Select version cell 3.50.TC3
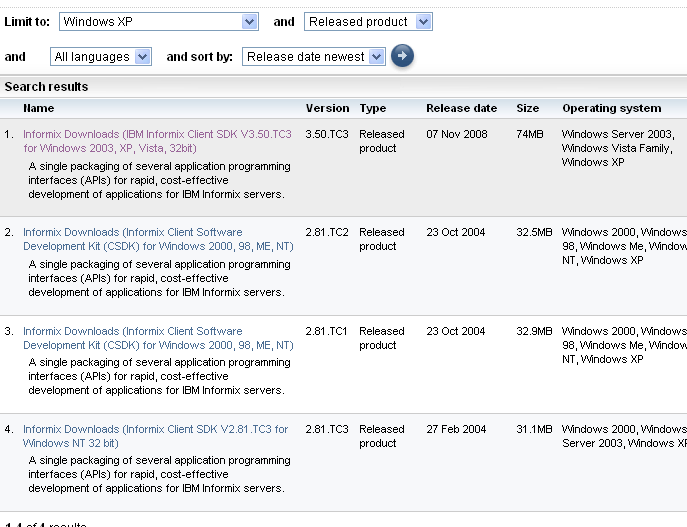687x527 pixels. 327,134
